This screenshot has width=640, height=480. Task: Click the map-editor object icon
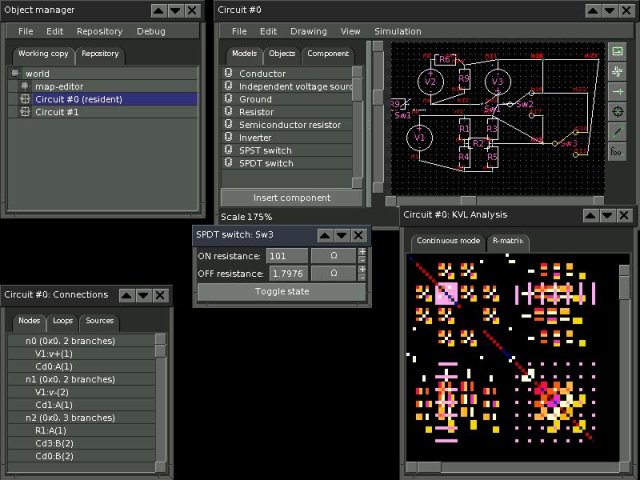(25, 86)
